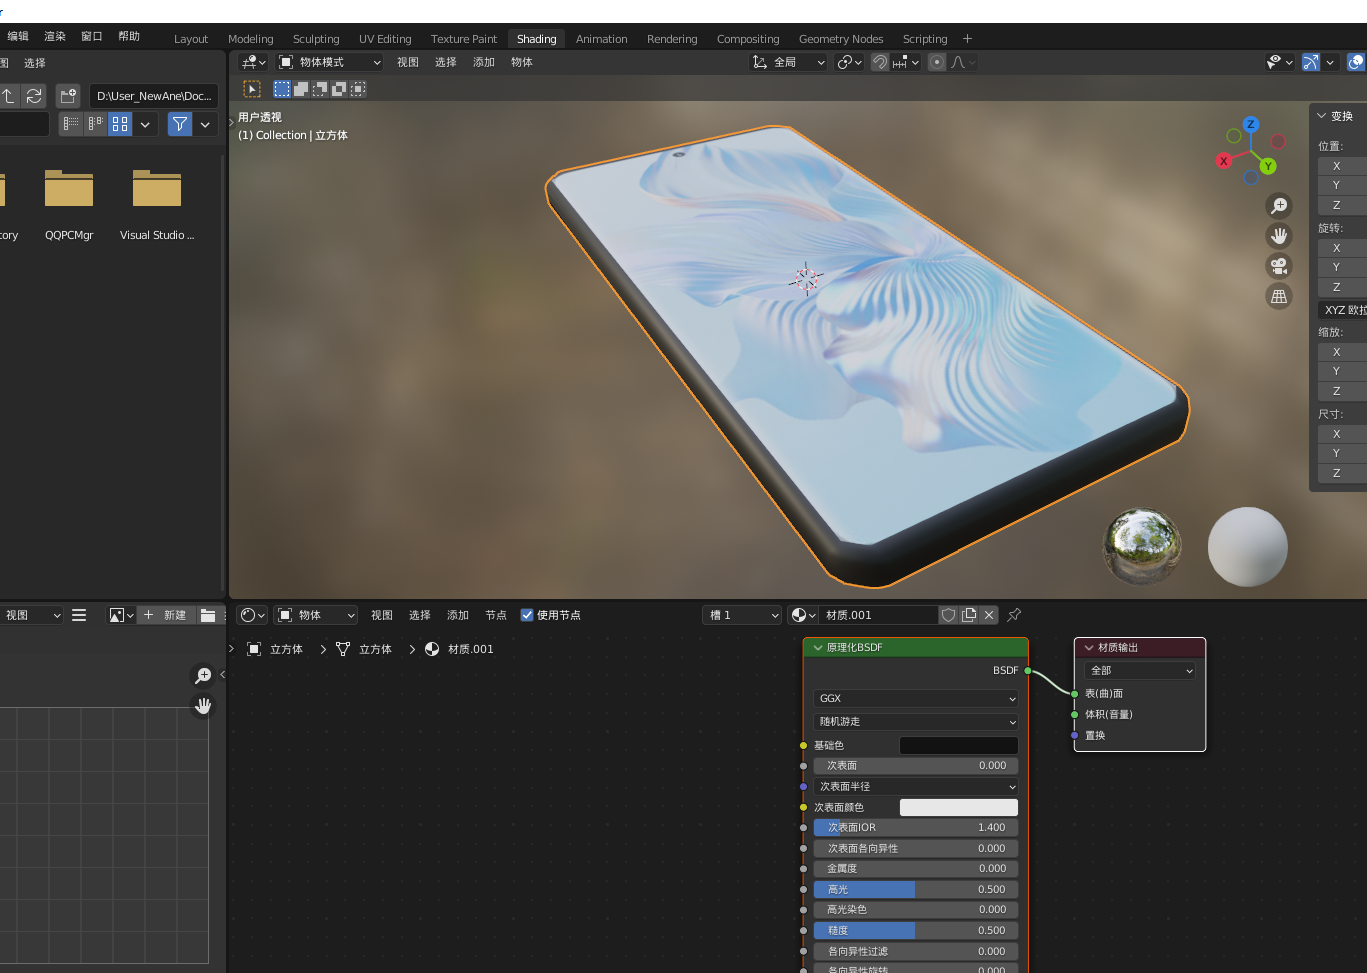Toggle proportional editing in viewport header
This screenshot has height=973, width=1367.
click(937, 62)
